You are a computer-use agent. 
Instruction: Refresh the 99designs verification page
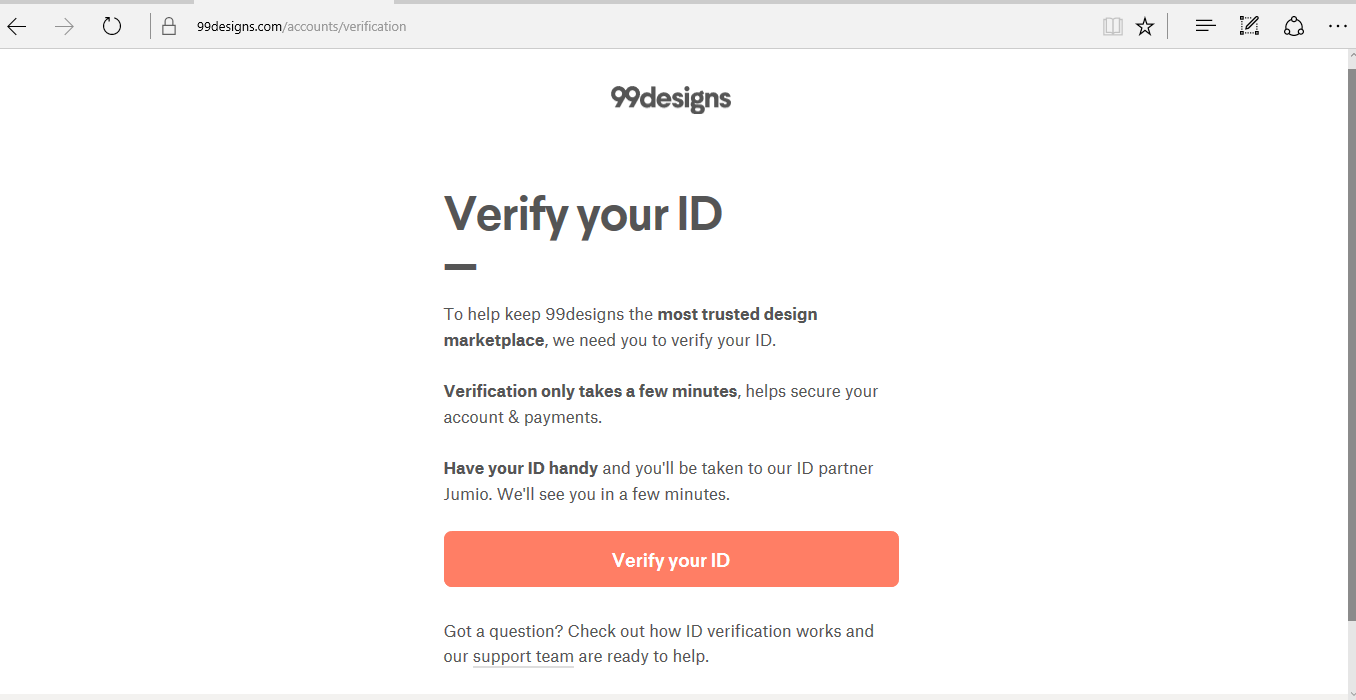click(112, 26)
